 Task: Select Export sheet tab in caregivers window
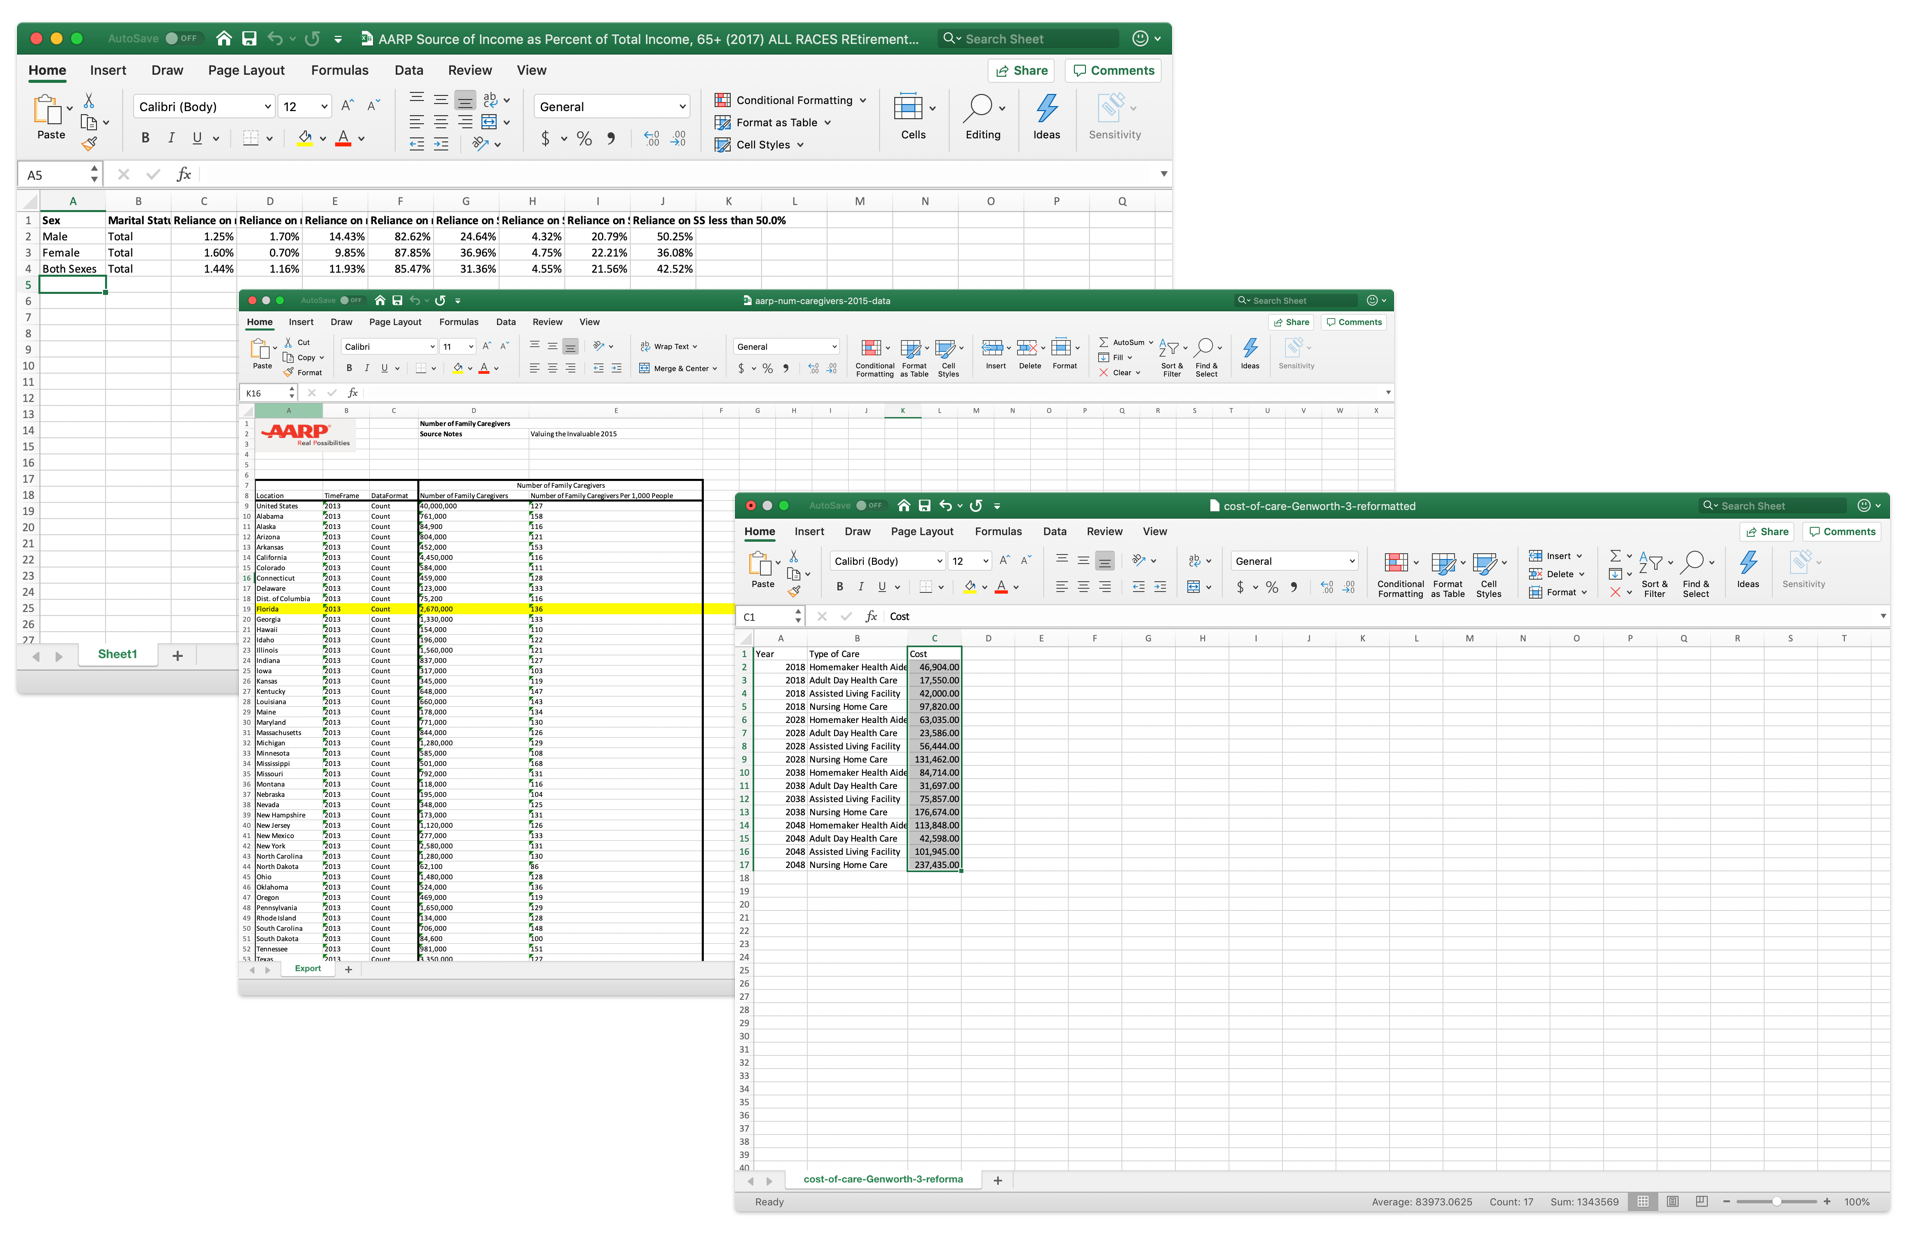[308, 968]
